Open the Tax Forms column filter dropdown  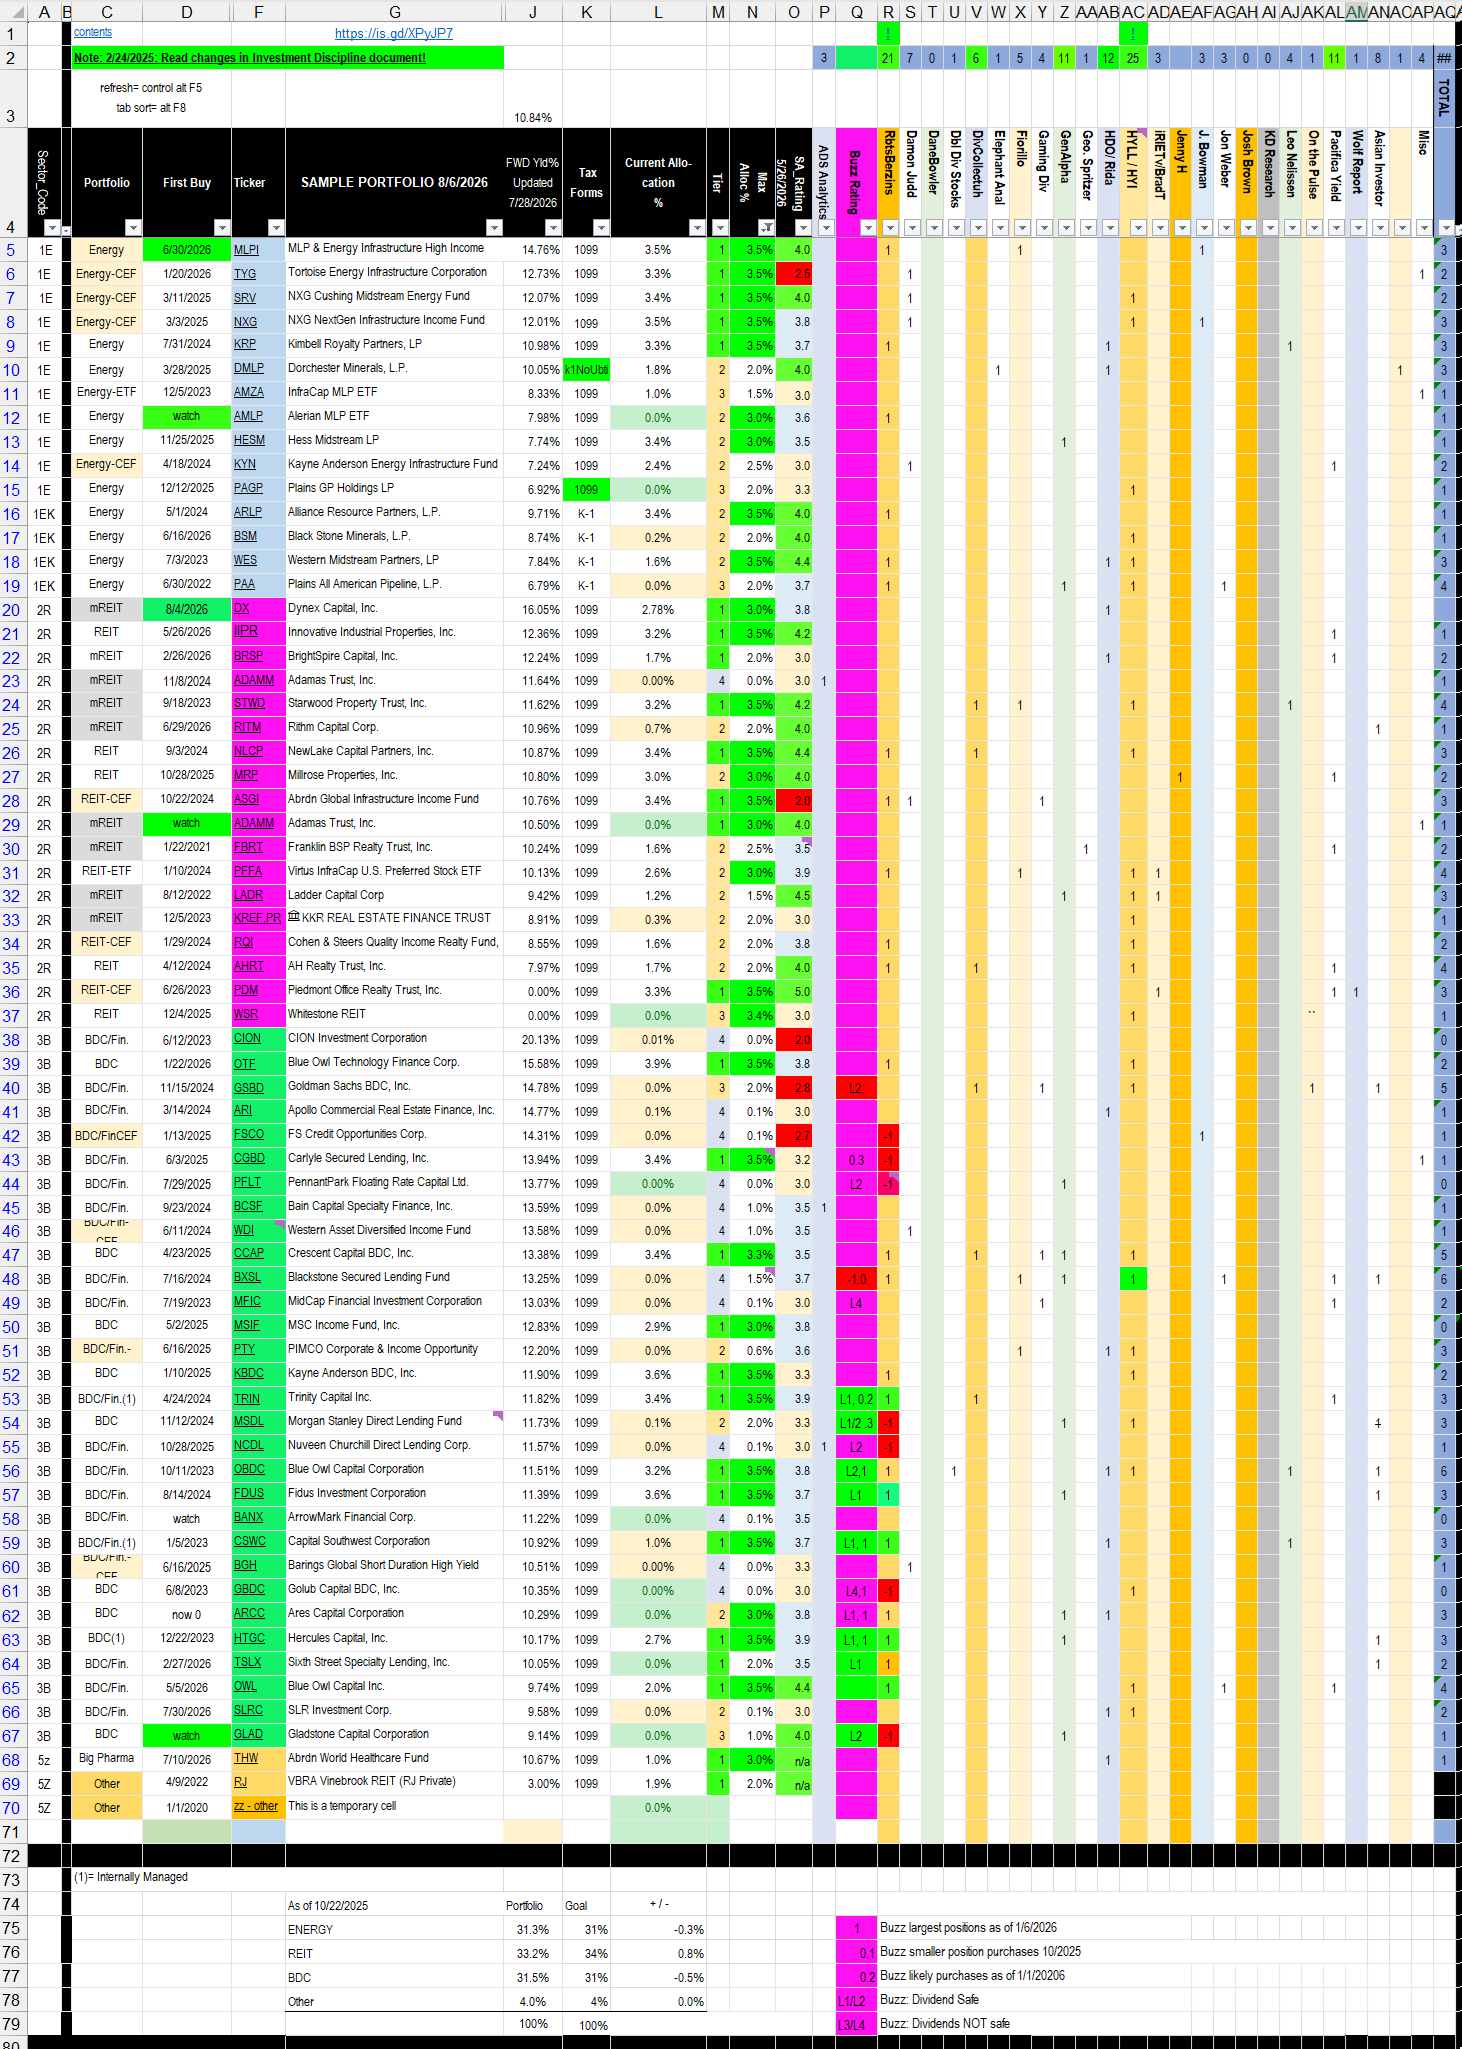click(601, 228)
